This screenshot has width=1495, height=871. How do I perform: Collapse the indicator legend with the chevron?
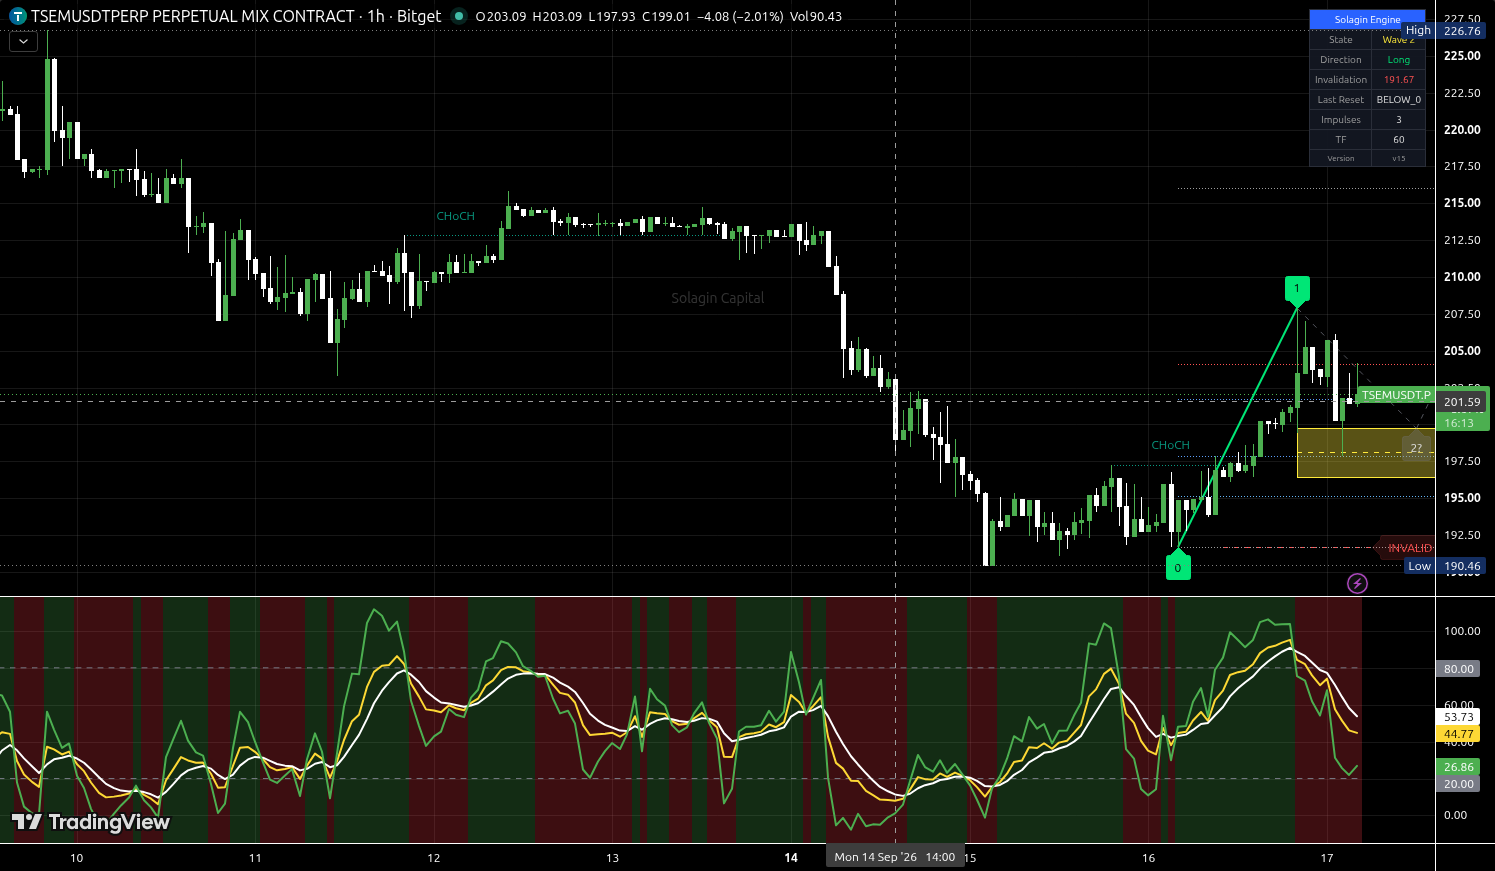pyautogui.click(x=23, y=42)
